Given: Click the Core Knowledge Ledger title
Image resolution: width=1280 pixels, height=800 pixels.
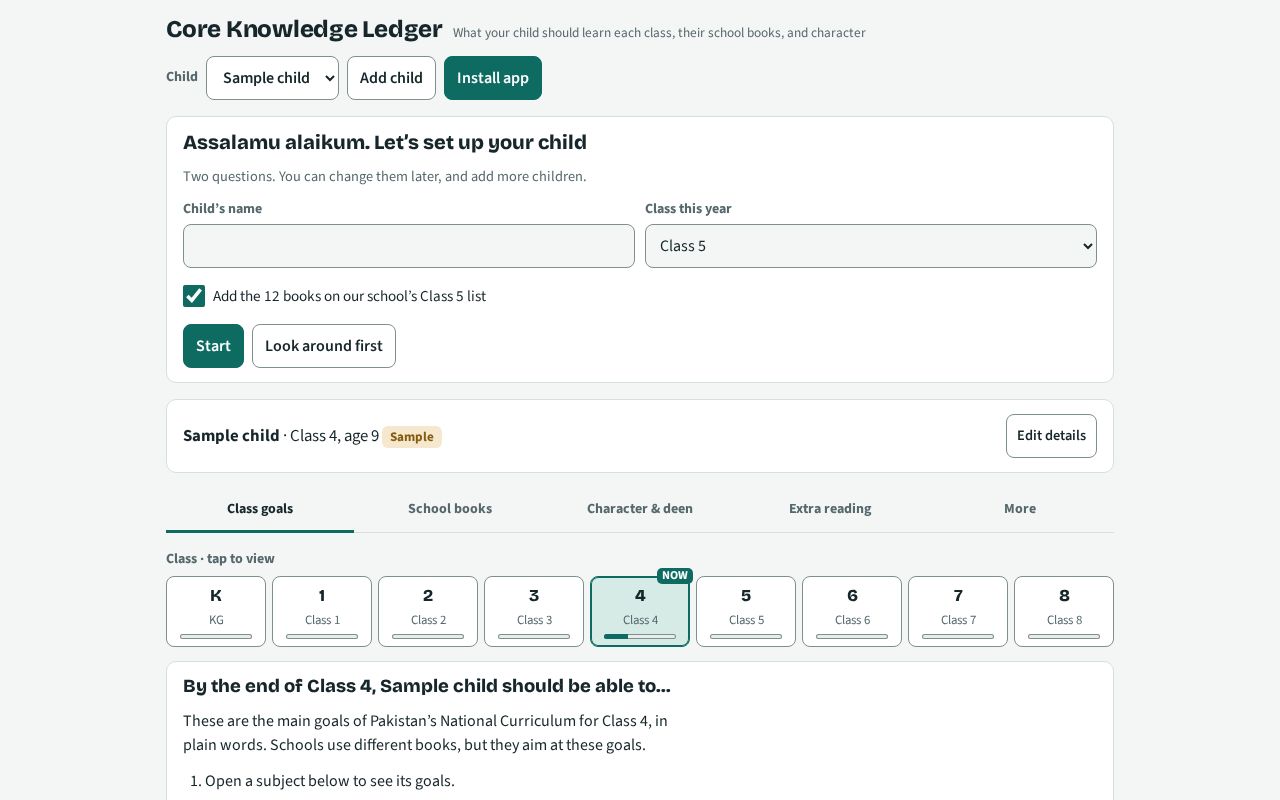Looking at the screenshot, I should pos(304,29).
